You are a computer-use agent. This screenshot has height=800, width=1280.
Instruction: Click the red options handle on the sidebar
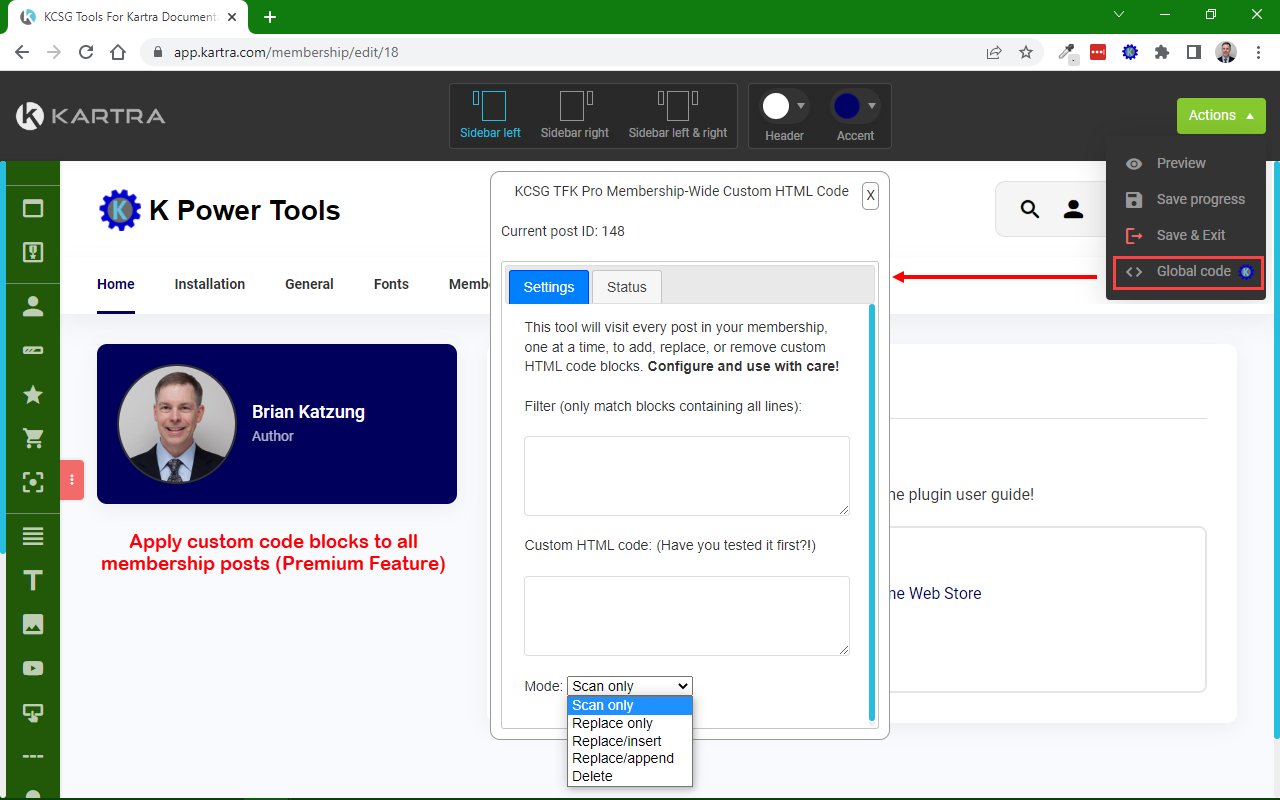(72, 480)
